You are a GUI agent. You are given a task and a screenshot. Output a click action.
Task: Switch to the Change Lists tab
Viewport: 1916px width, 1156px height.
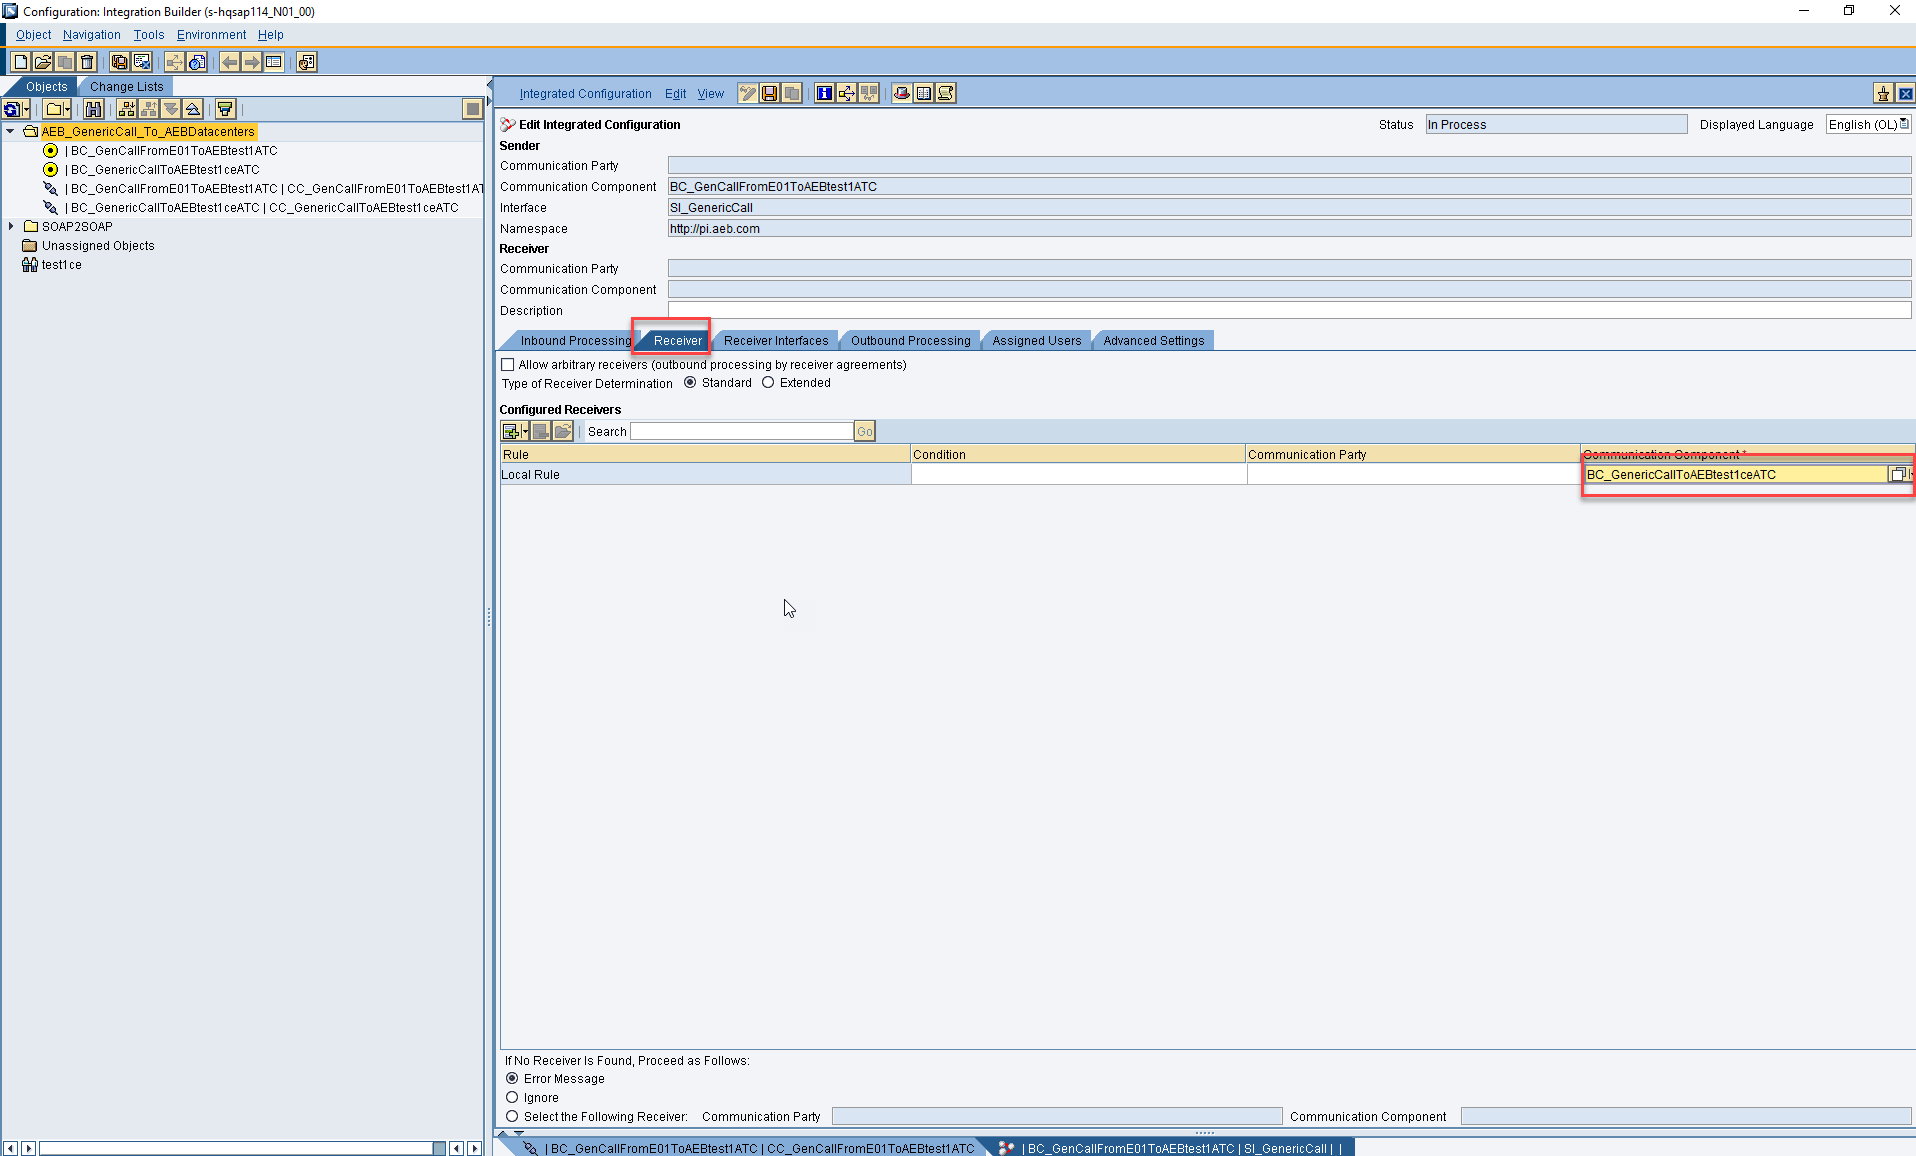click(126, 86)
